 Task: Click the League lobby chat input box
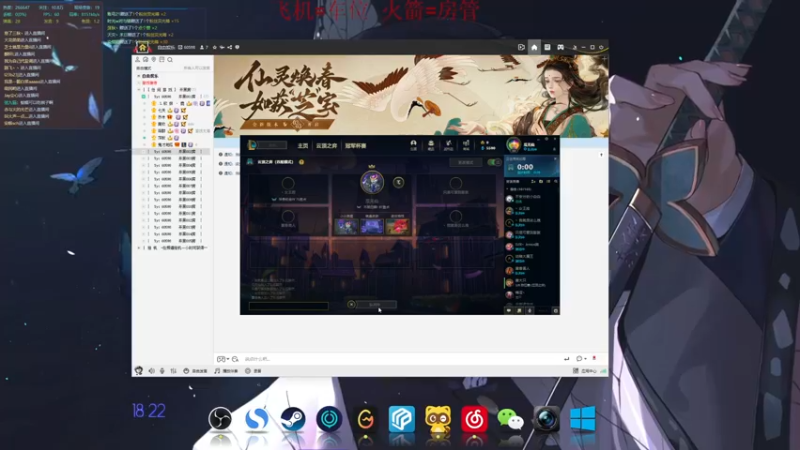point(289,306)
